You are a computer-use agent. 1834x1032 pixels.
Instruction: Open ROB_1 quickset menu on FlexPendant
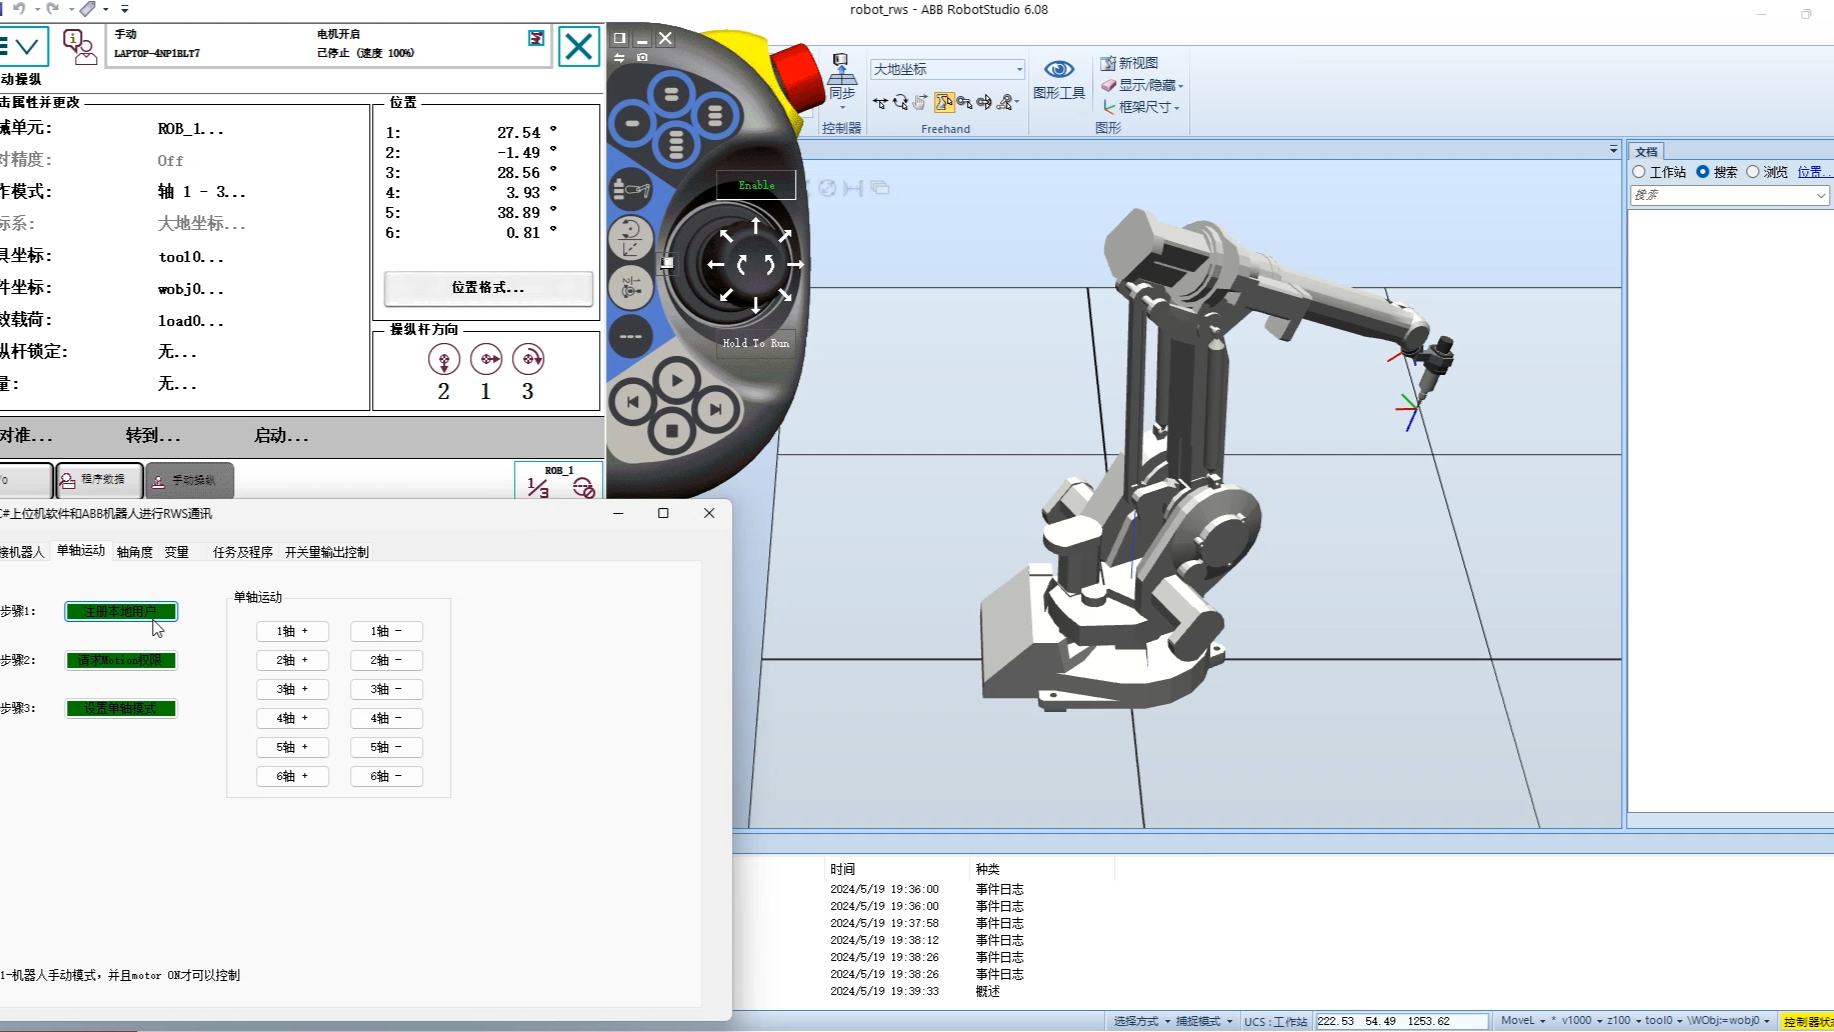tap(559, 481)
